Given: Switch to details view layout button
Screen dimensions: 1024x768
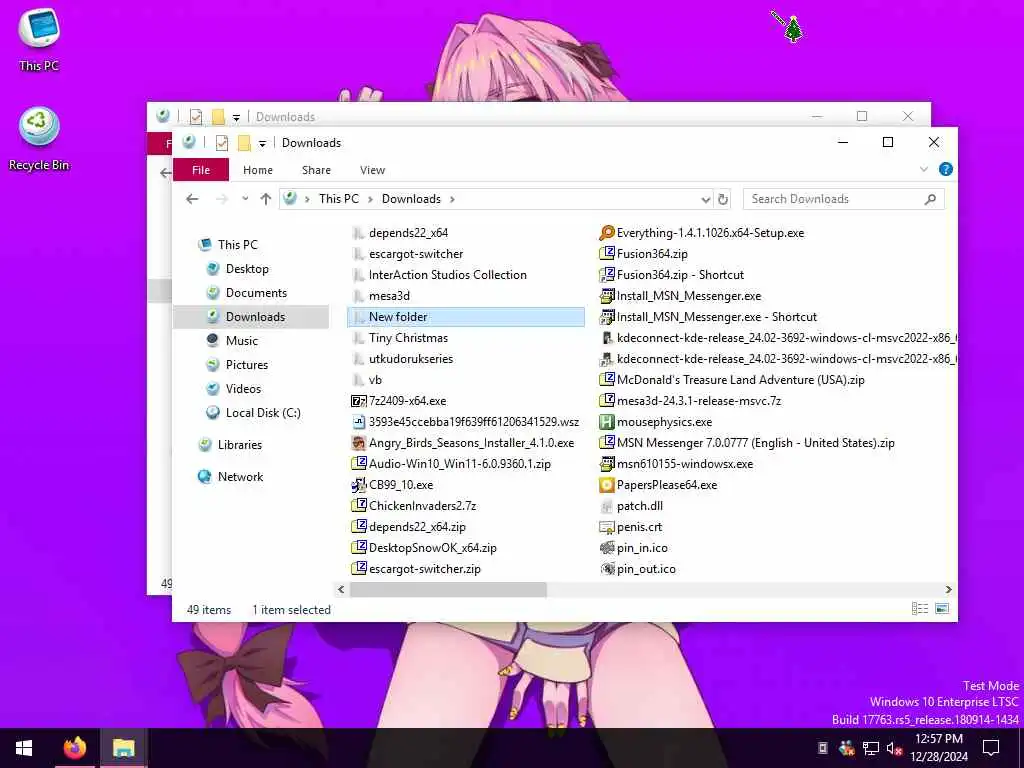Looking at the screenshot, I should [x=920, y=609].
